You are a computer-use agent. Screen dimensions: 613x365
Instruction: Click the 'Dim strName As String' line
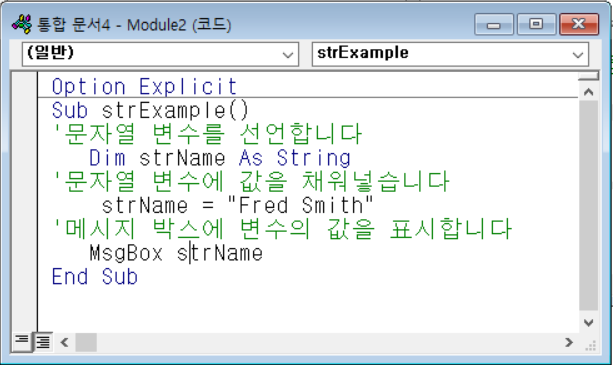tap(220, 158)
